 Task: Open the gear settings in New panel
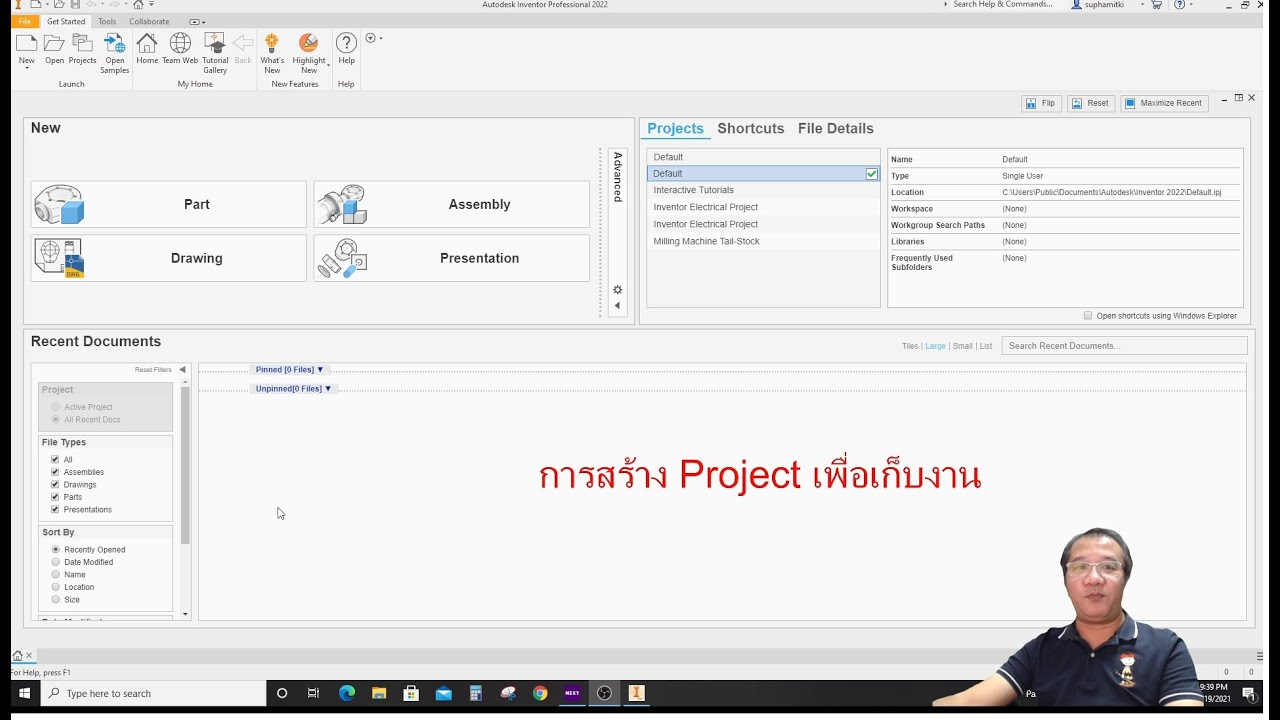(x=617, y=290)
